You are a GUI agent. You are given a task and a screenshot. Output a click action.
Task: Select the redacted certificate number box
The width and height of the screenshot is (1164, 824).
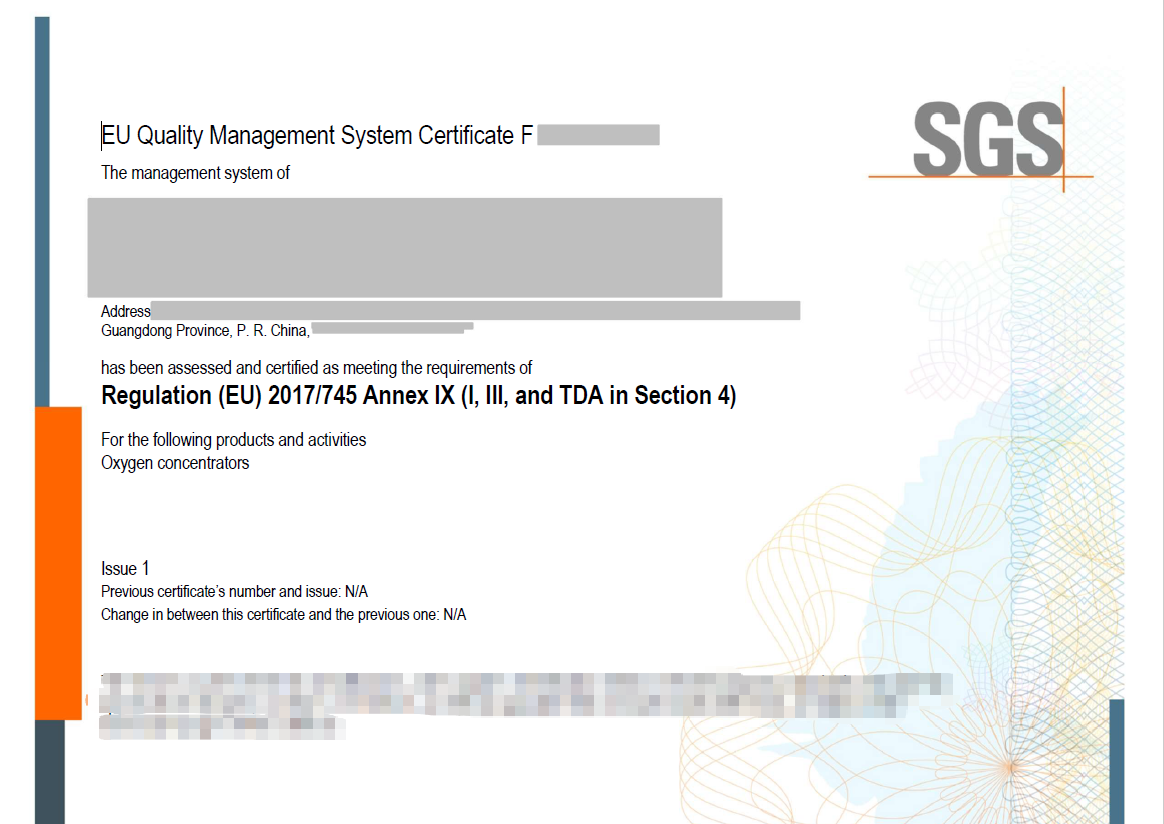tap(598, 135)
